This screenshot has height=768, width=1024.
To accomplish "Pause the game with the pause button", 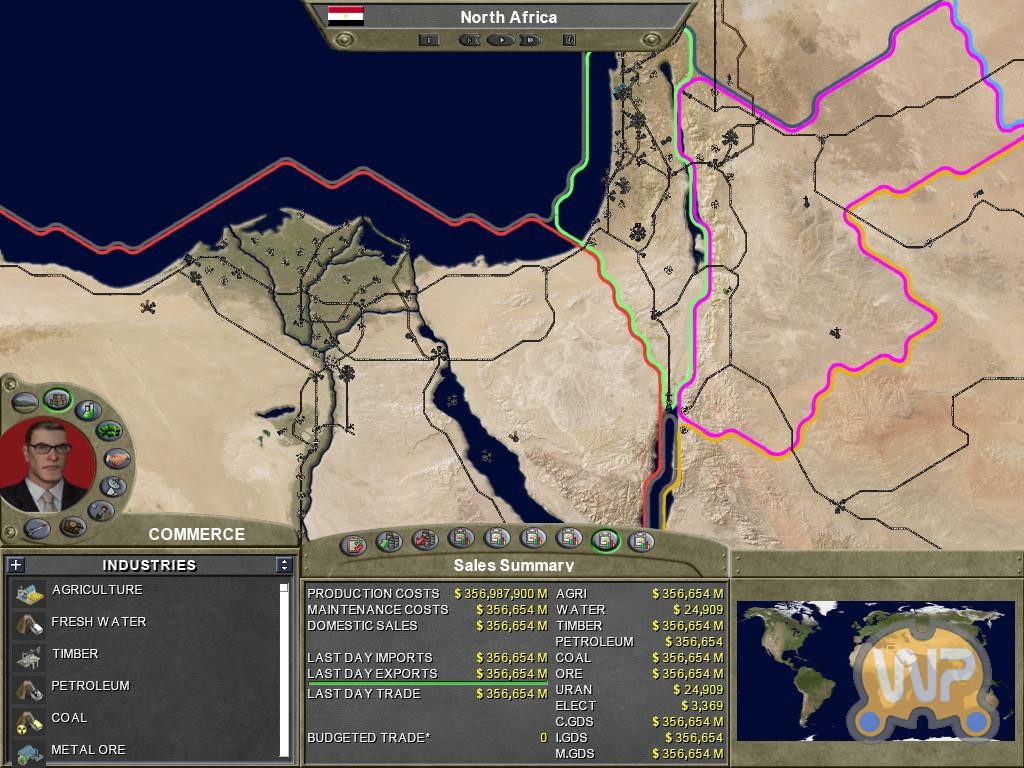I will coord(428,40).
